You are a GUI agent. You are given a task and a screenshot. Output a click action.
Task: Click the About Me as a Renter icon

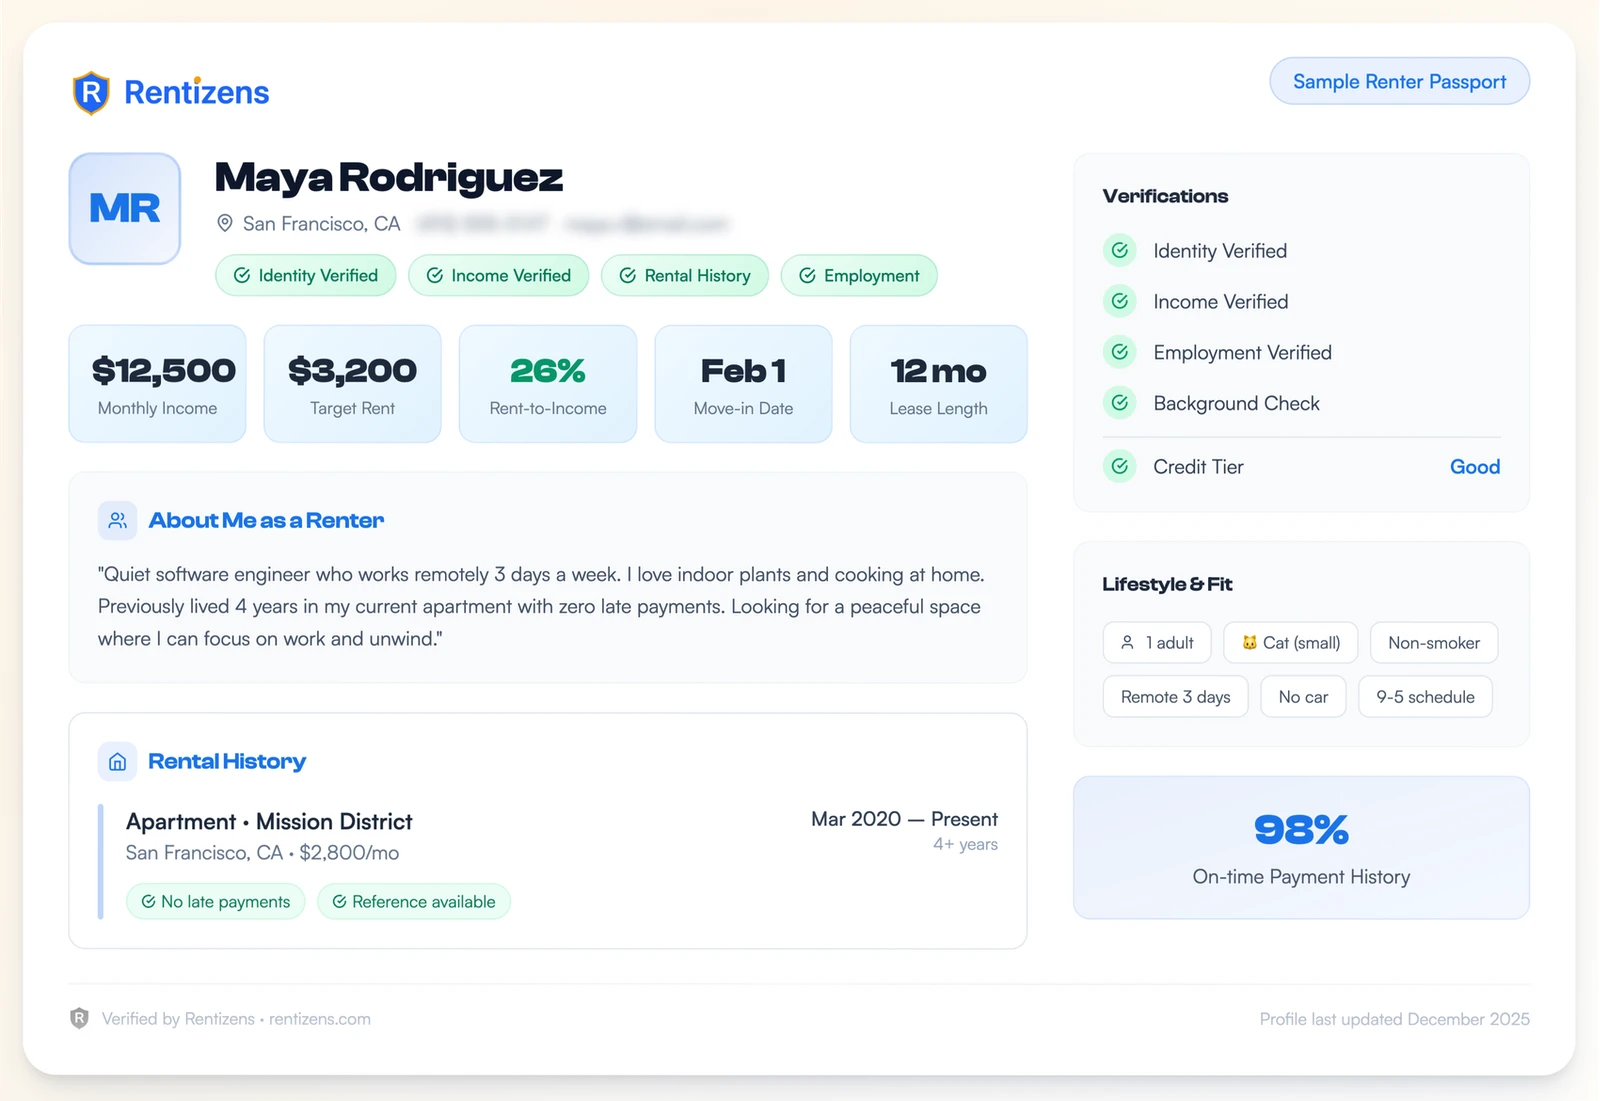tap(117, 520)
